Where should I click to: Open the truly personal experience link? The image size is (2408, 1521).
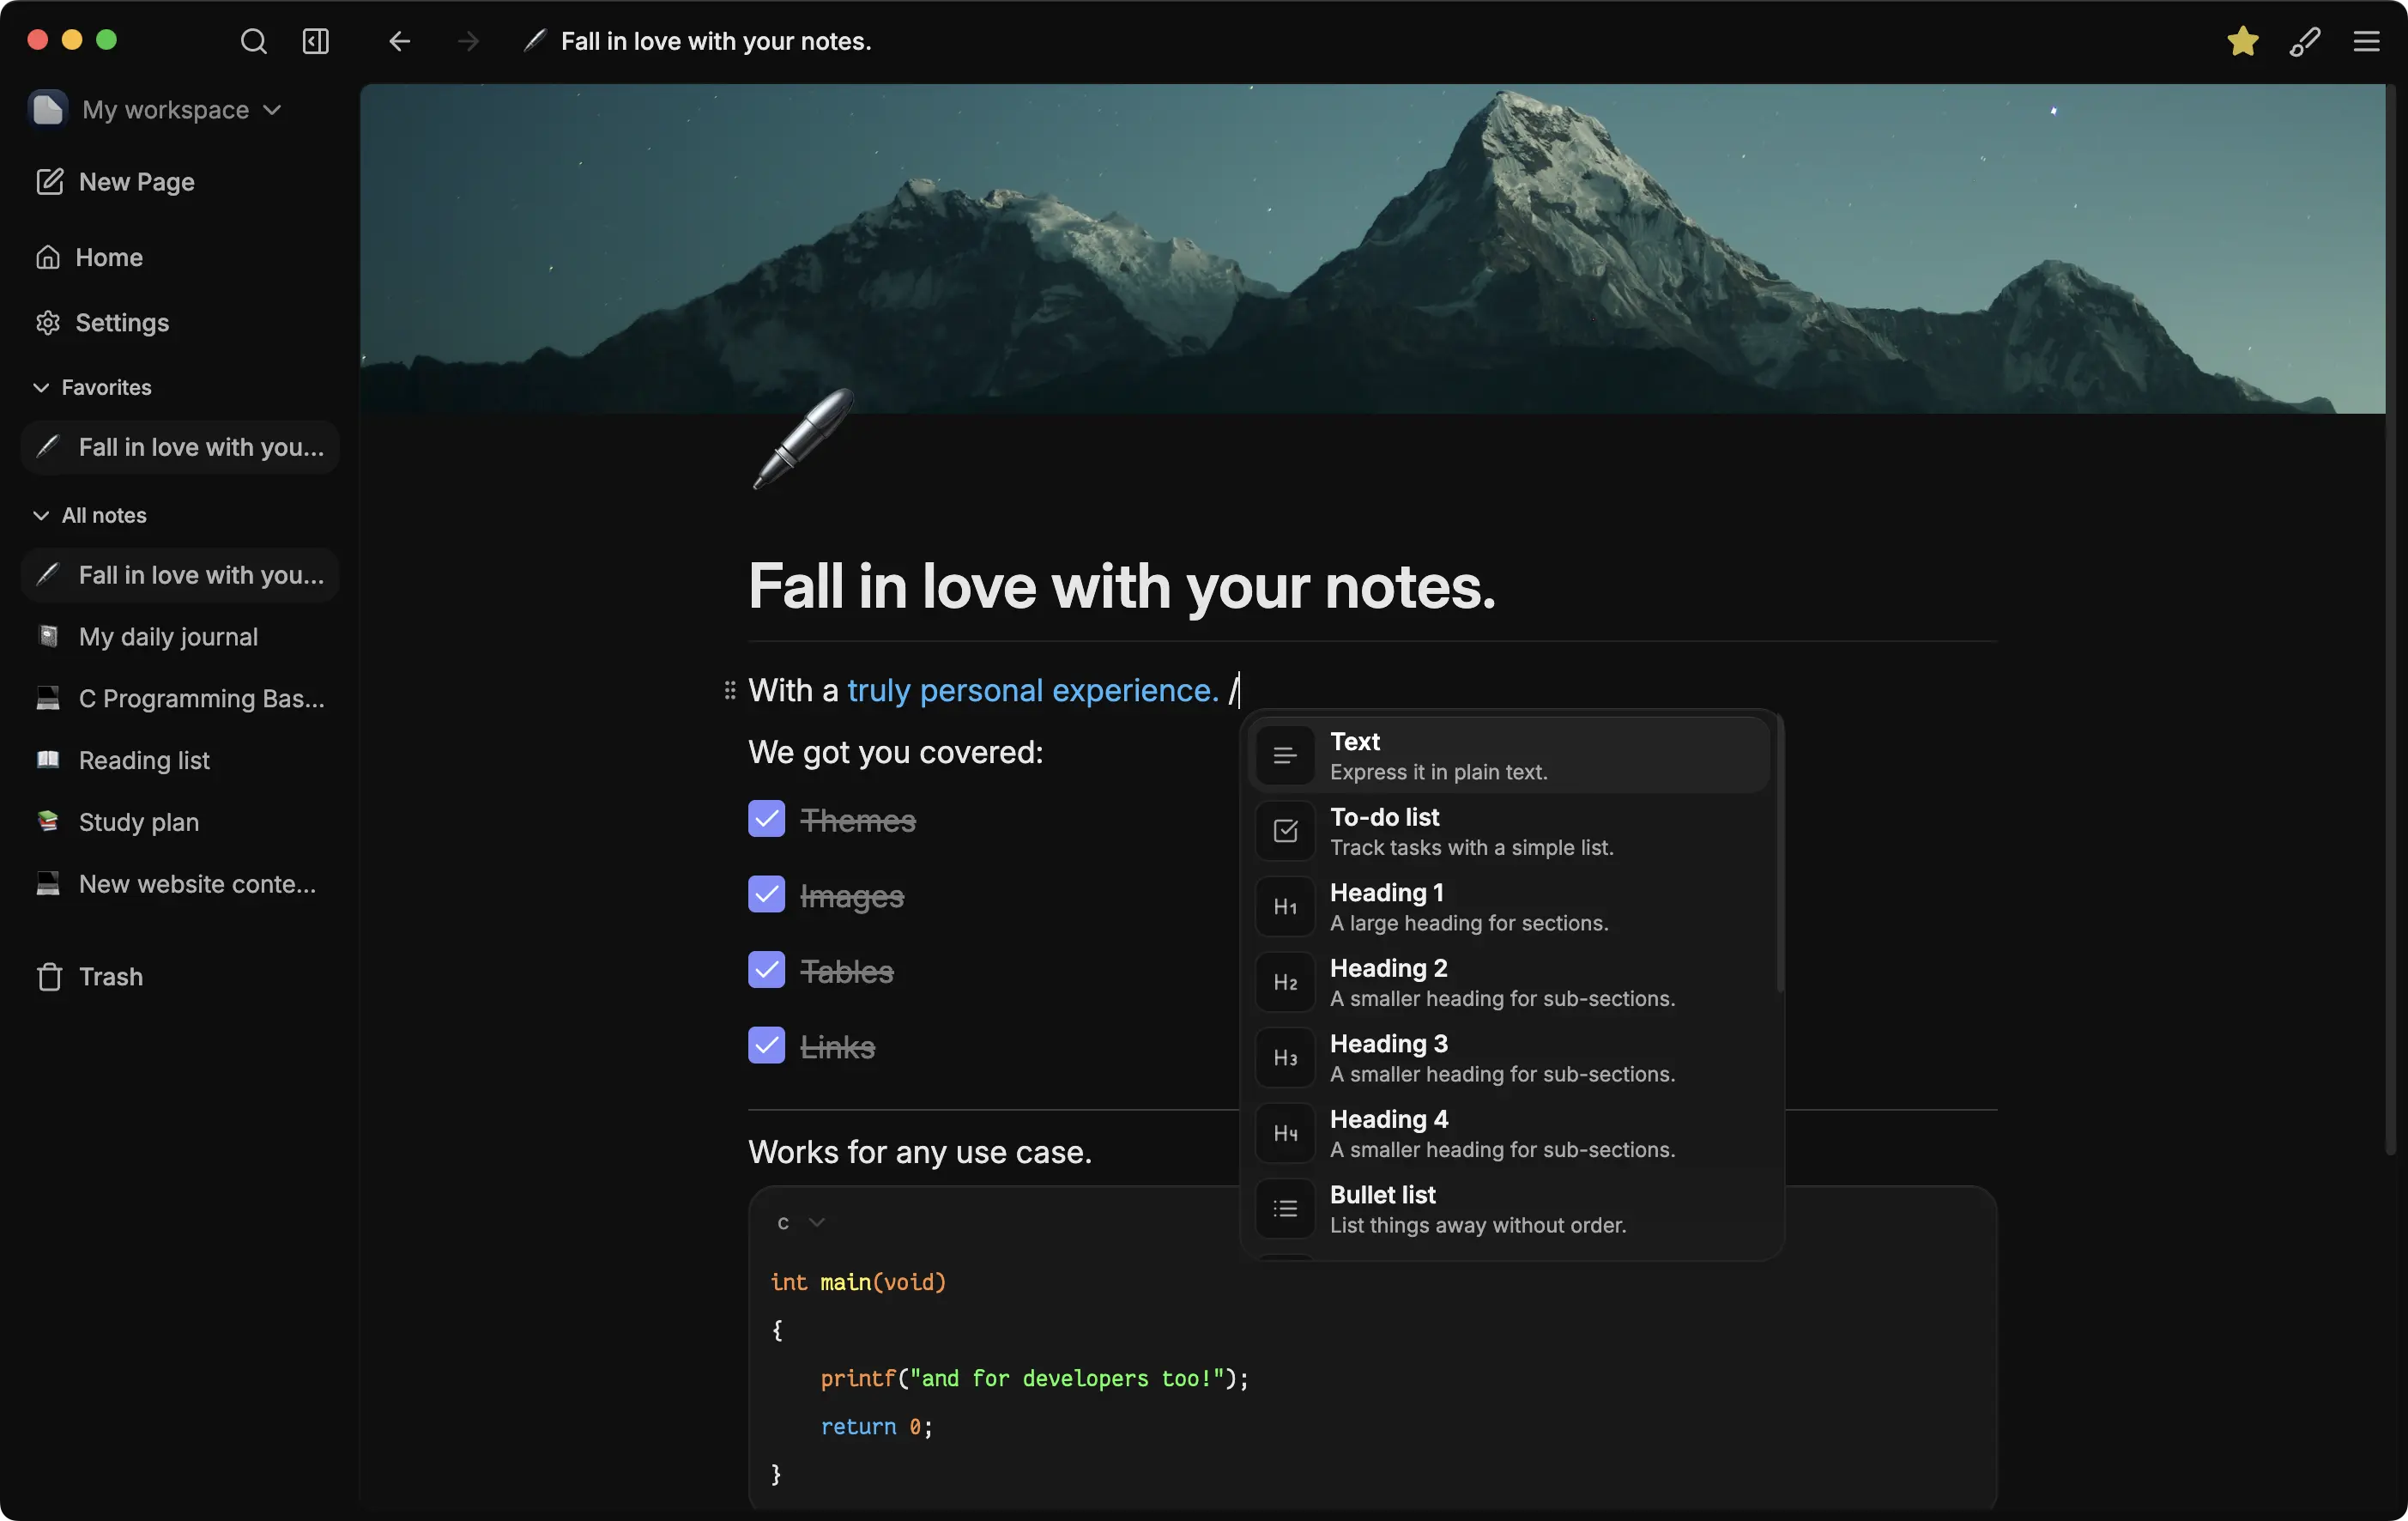coord(1032,690)
